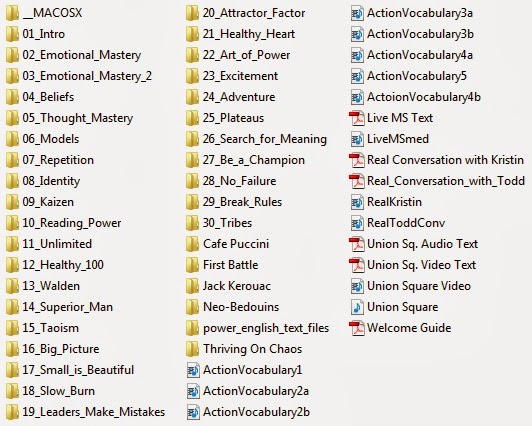Click the 08_Identity folder name
The image size is (532, 426).
51,181
